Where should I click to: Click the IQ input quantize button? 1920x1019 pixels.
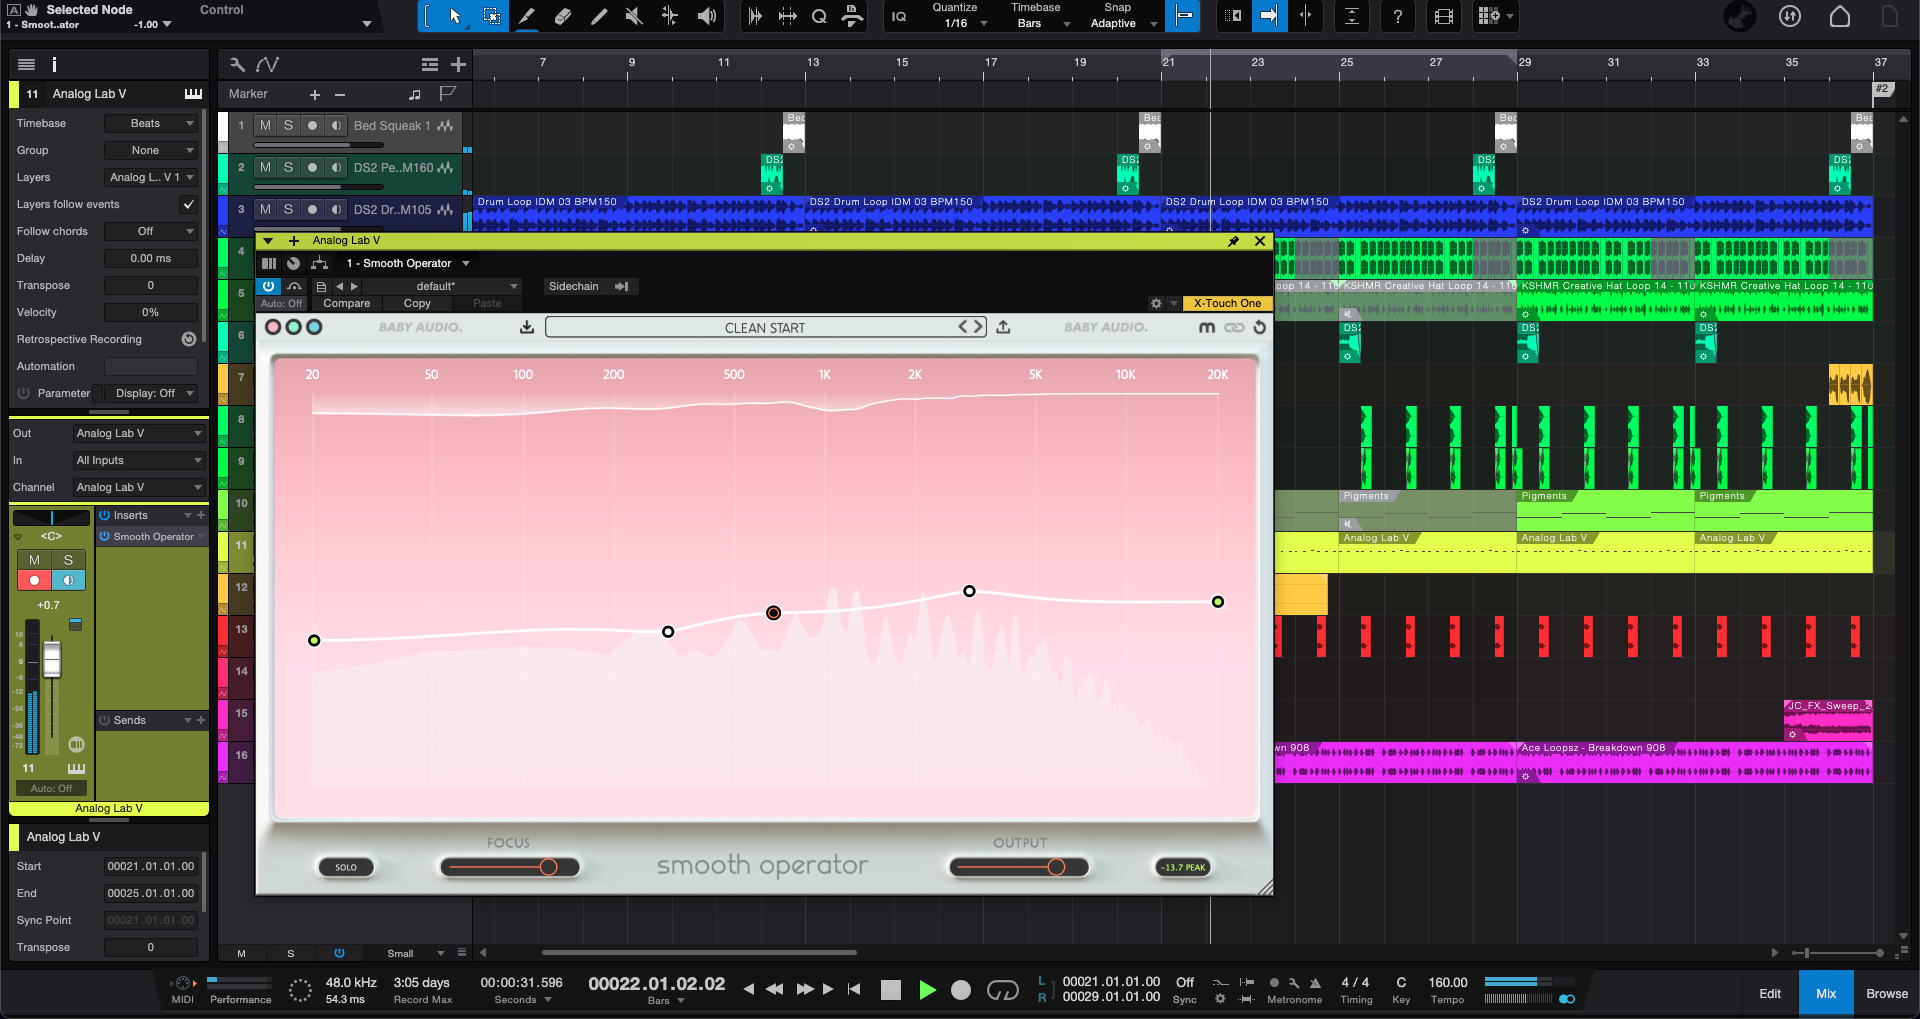coord(899,16)
